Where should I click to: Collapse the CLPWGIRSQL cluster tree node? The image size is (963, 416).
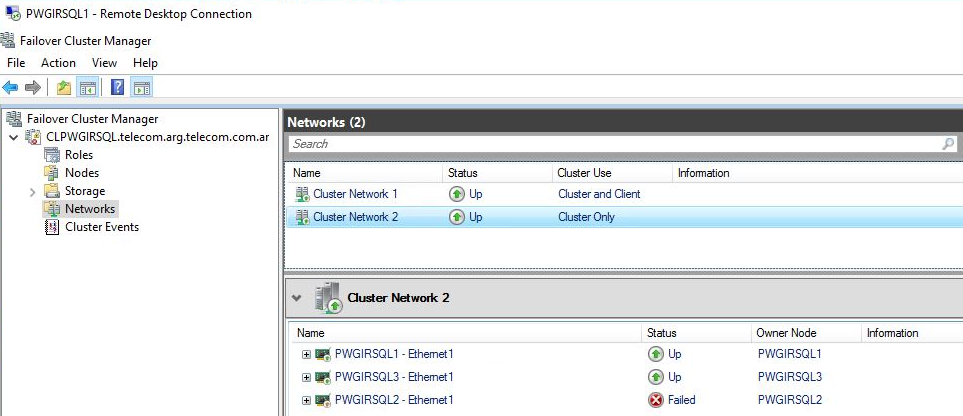coord(14,138)
